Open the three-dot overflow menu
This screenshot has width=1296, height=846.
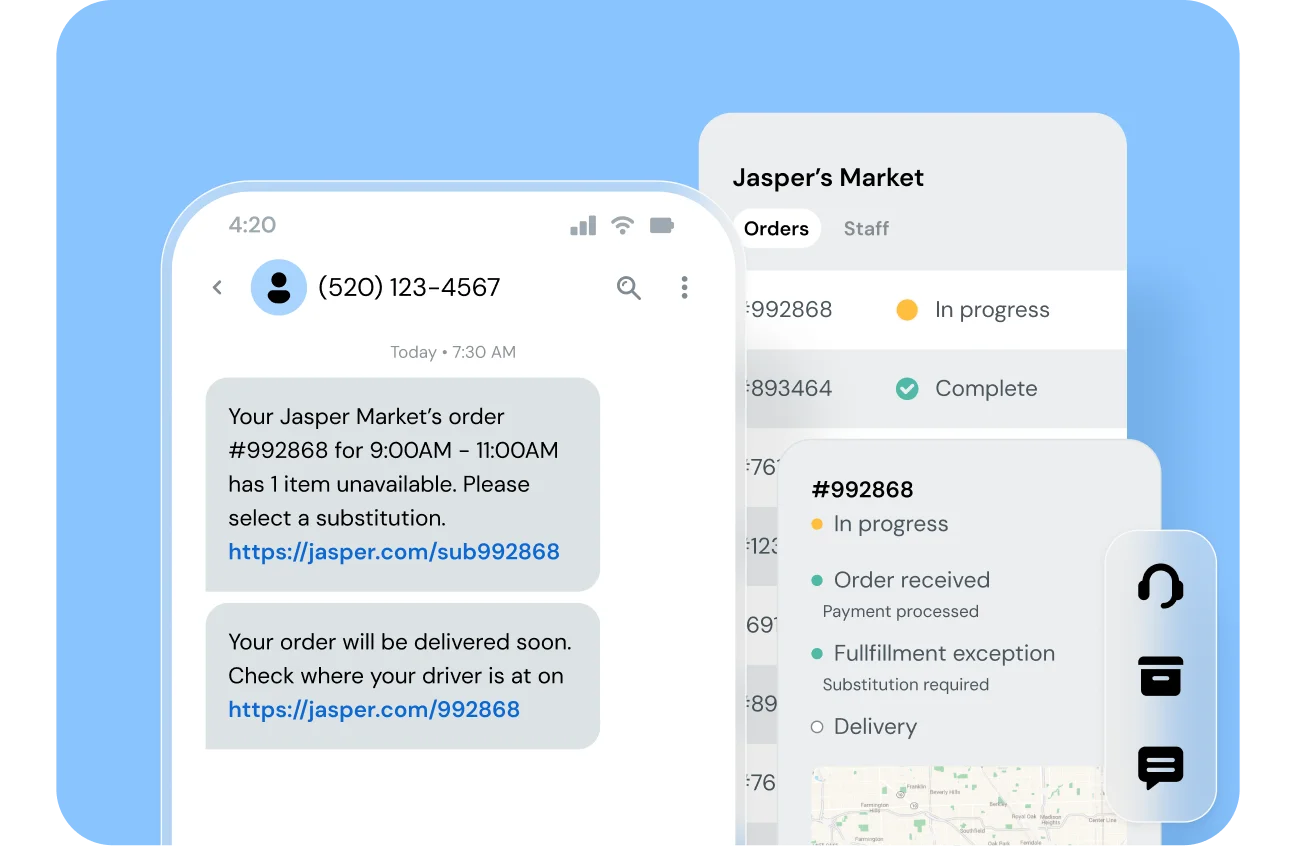(684, 288)
